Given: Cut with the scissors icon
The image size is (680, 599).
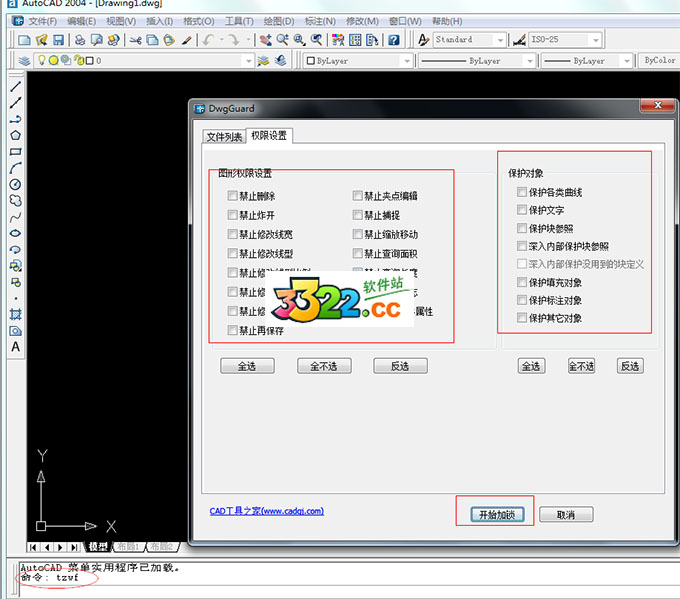Looking at the screenshot, I should pos(136,40).
